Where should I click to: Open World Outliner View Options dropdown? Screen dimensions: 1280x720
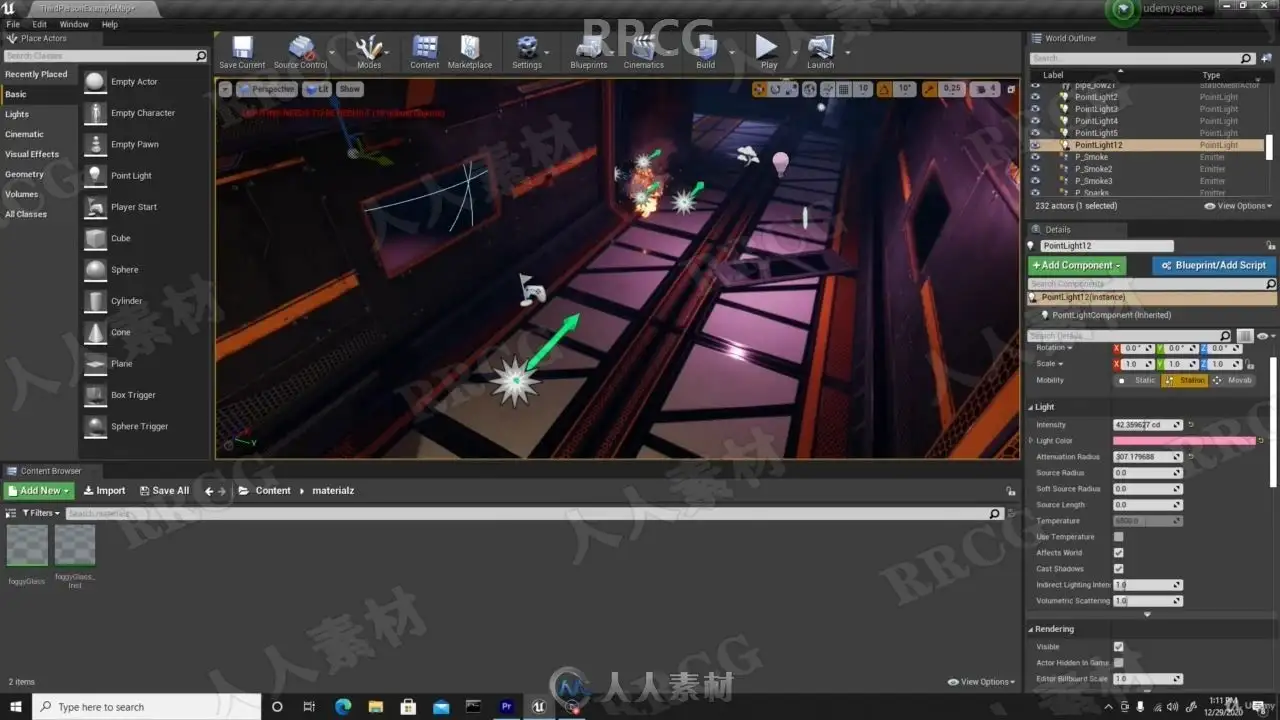pyautogui.click(x=1238, y=206)
